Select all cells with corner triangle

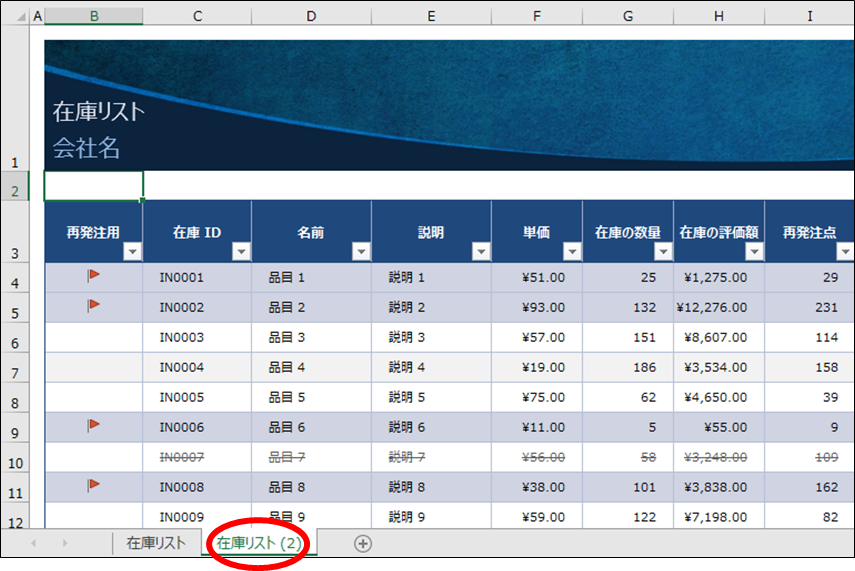pyautogui.click(x=21, y=17)
